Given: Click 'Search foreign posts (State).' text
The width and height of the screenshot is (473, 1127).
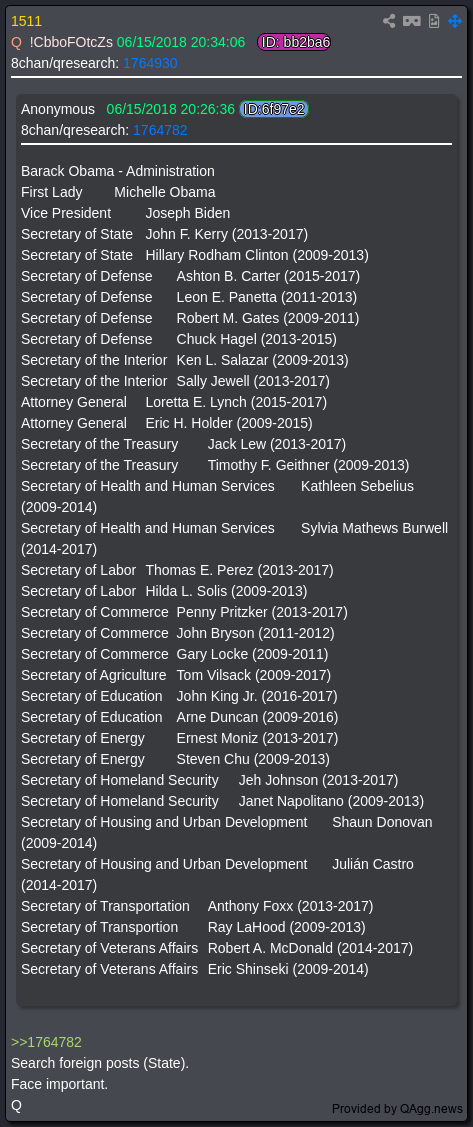Looking at the screenshot, I should click(100, 1063).
